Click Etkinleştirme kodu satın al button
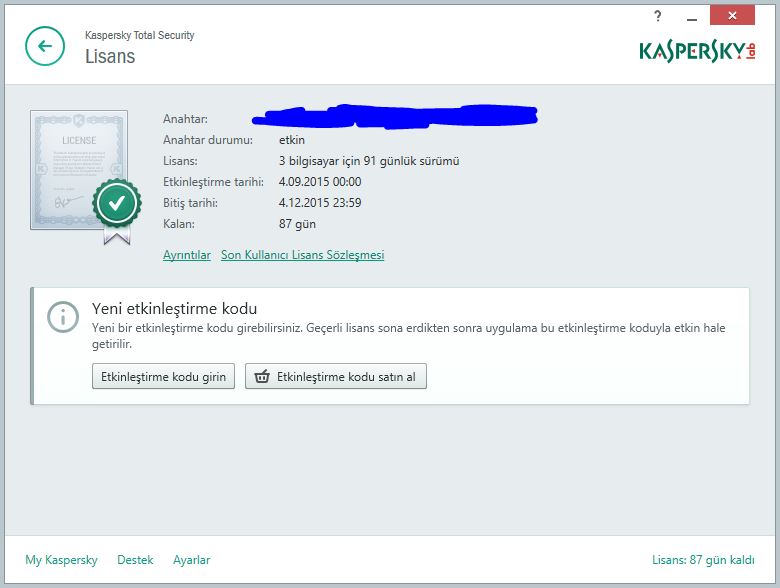 pyautogui.click(x=336, y=376)
